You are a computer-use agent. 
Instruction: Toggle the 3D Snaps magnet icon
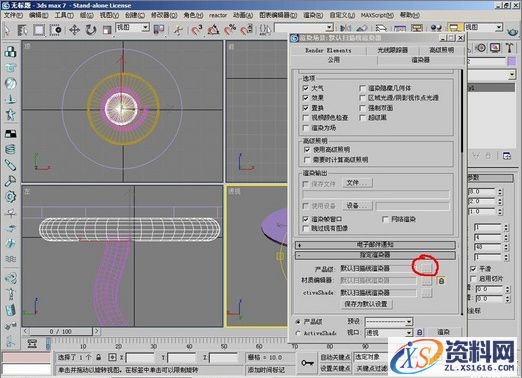click(x=197, y=30)
